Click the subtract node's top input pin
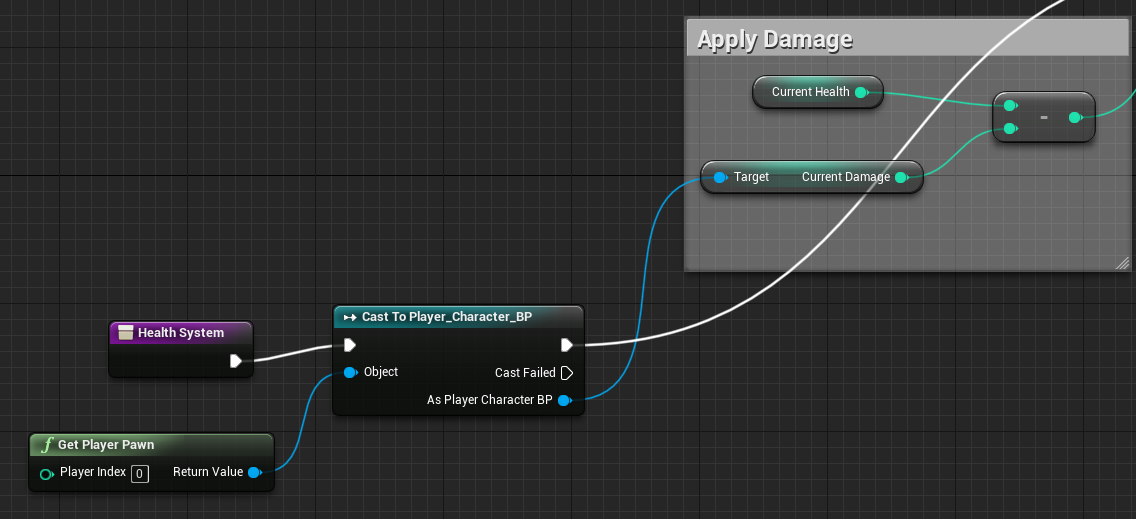1136x519 pixels. (1010, 105)
